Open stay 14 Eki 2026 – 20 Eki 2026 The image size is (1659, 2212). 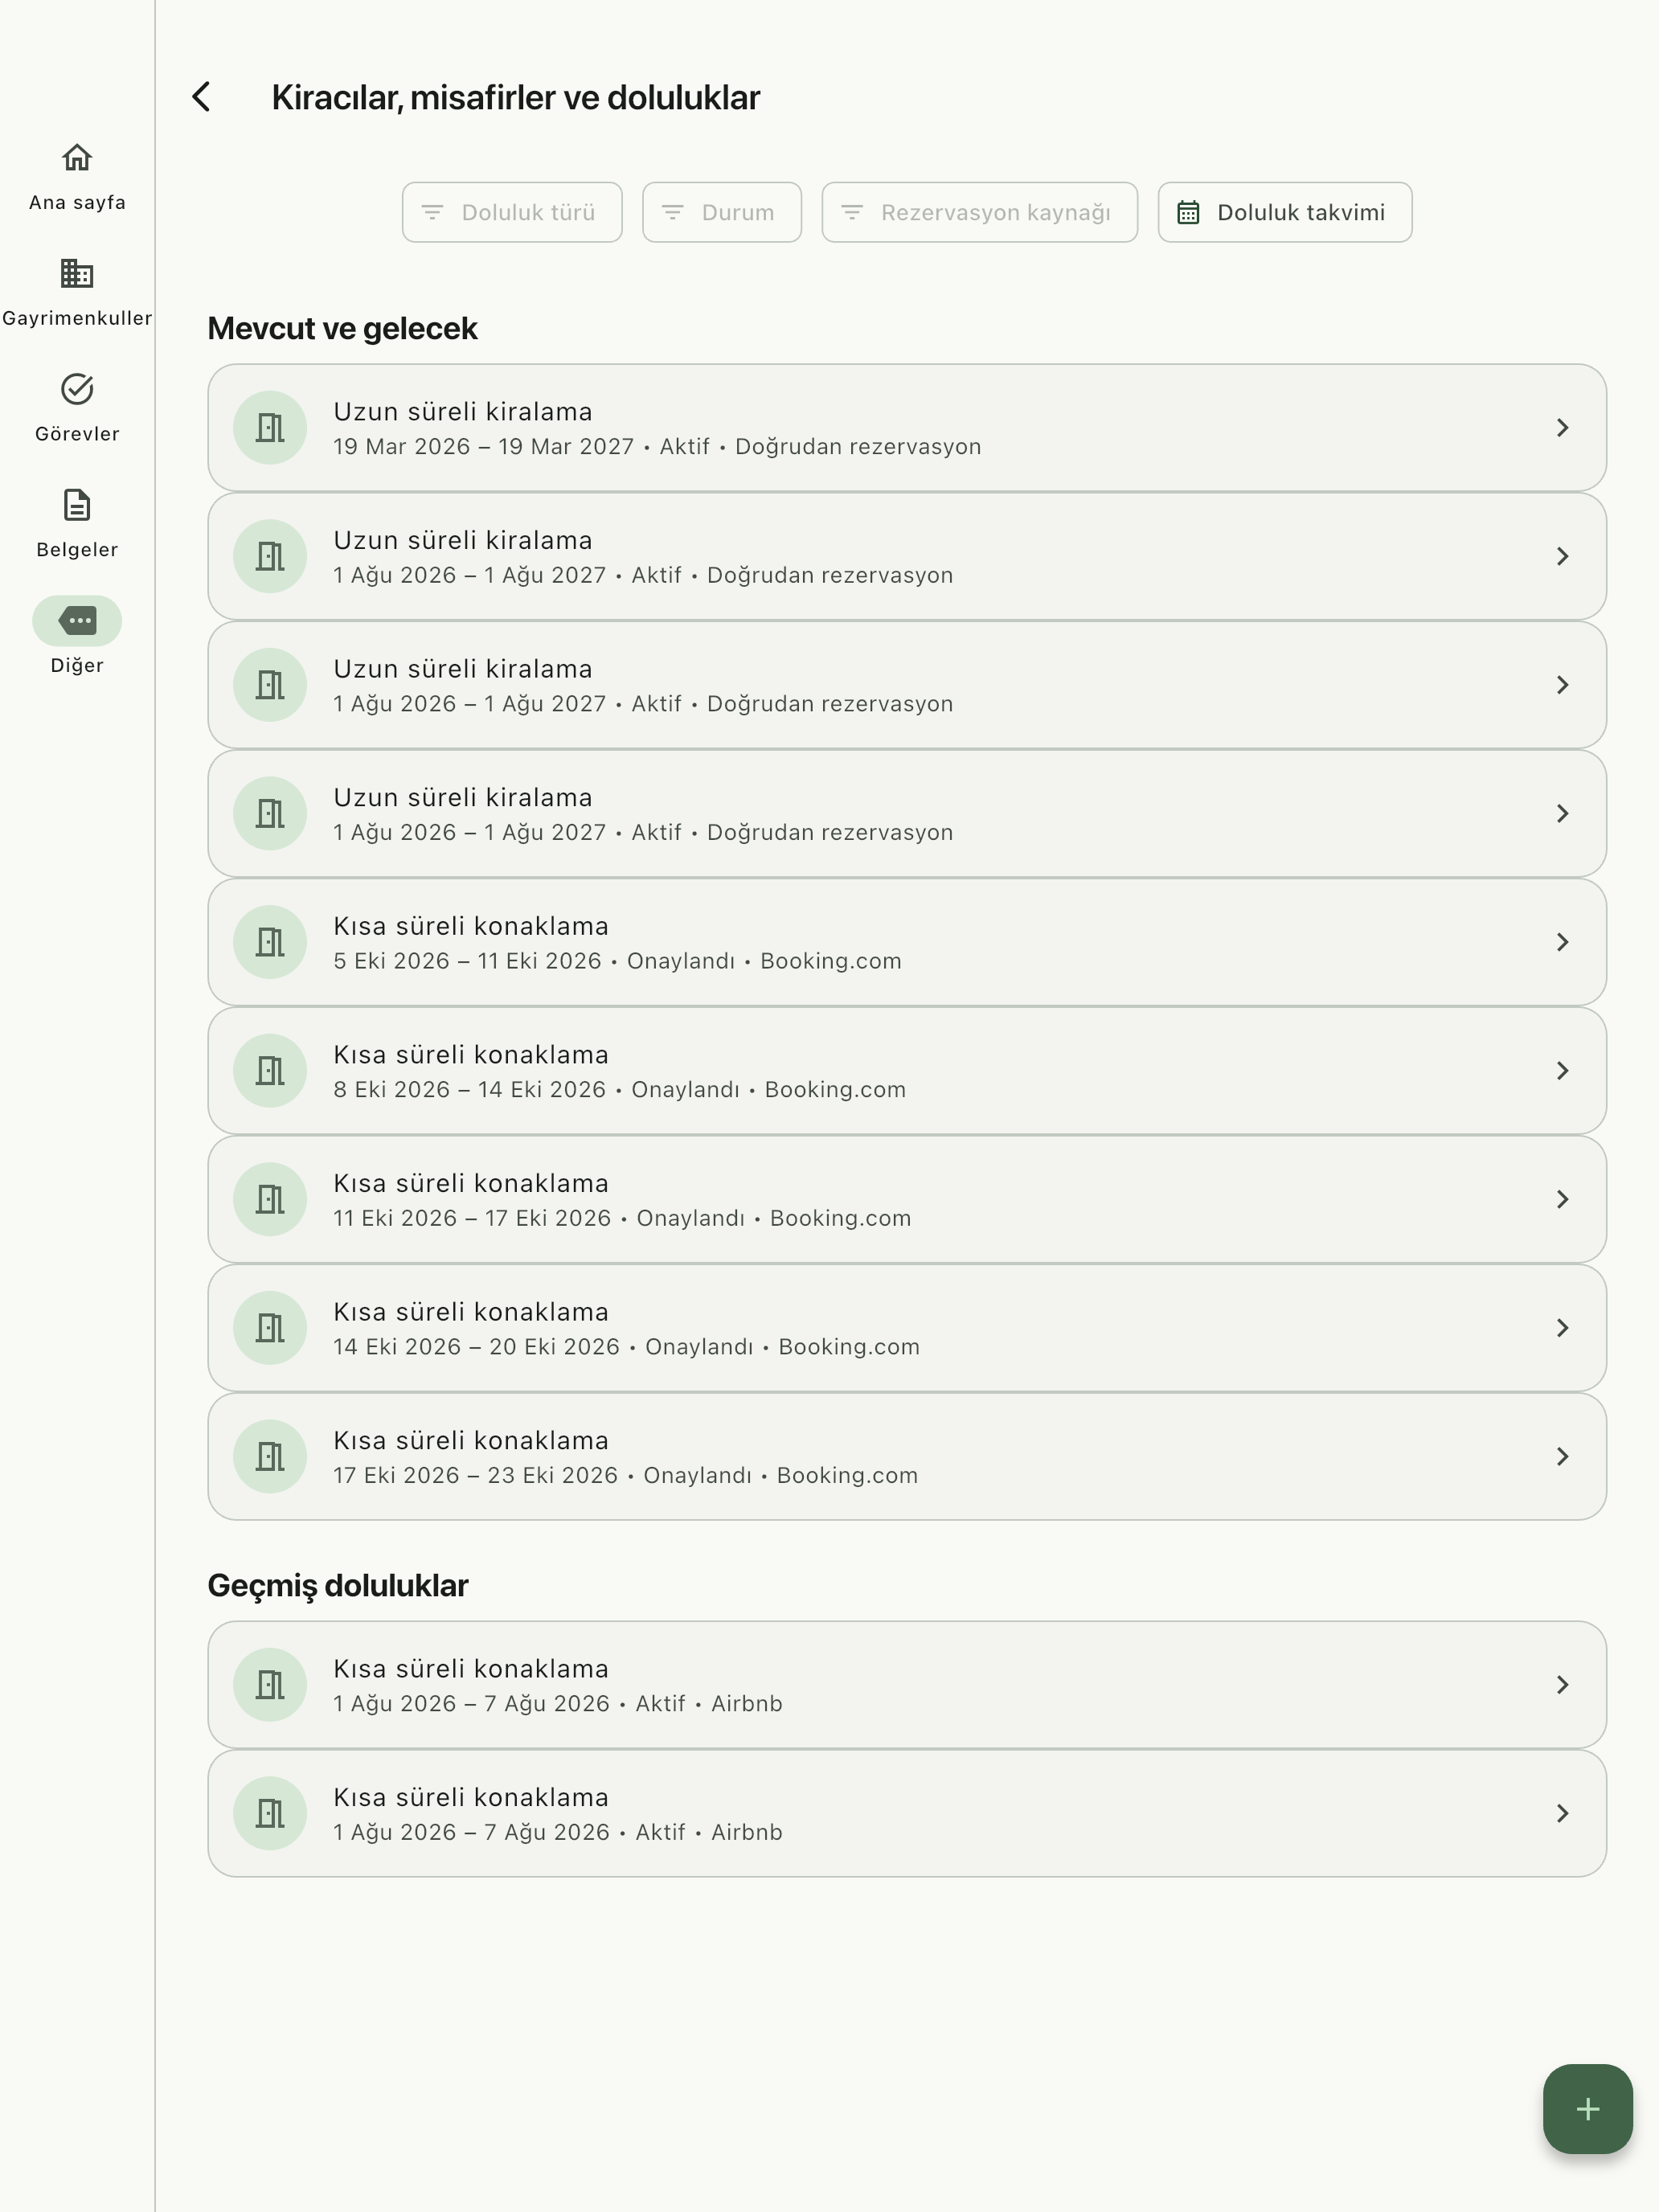tap(907, 1328)
